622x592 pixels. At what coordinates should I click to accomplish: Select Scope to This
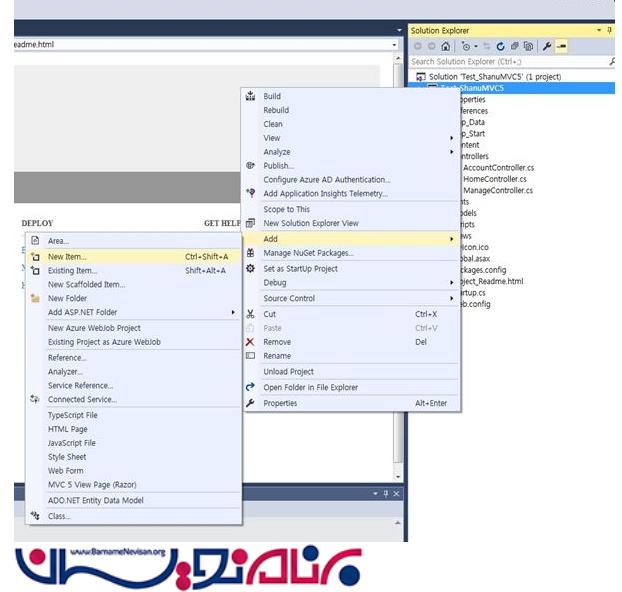coord(286,209)
